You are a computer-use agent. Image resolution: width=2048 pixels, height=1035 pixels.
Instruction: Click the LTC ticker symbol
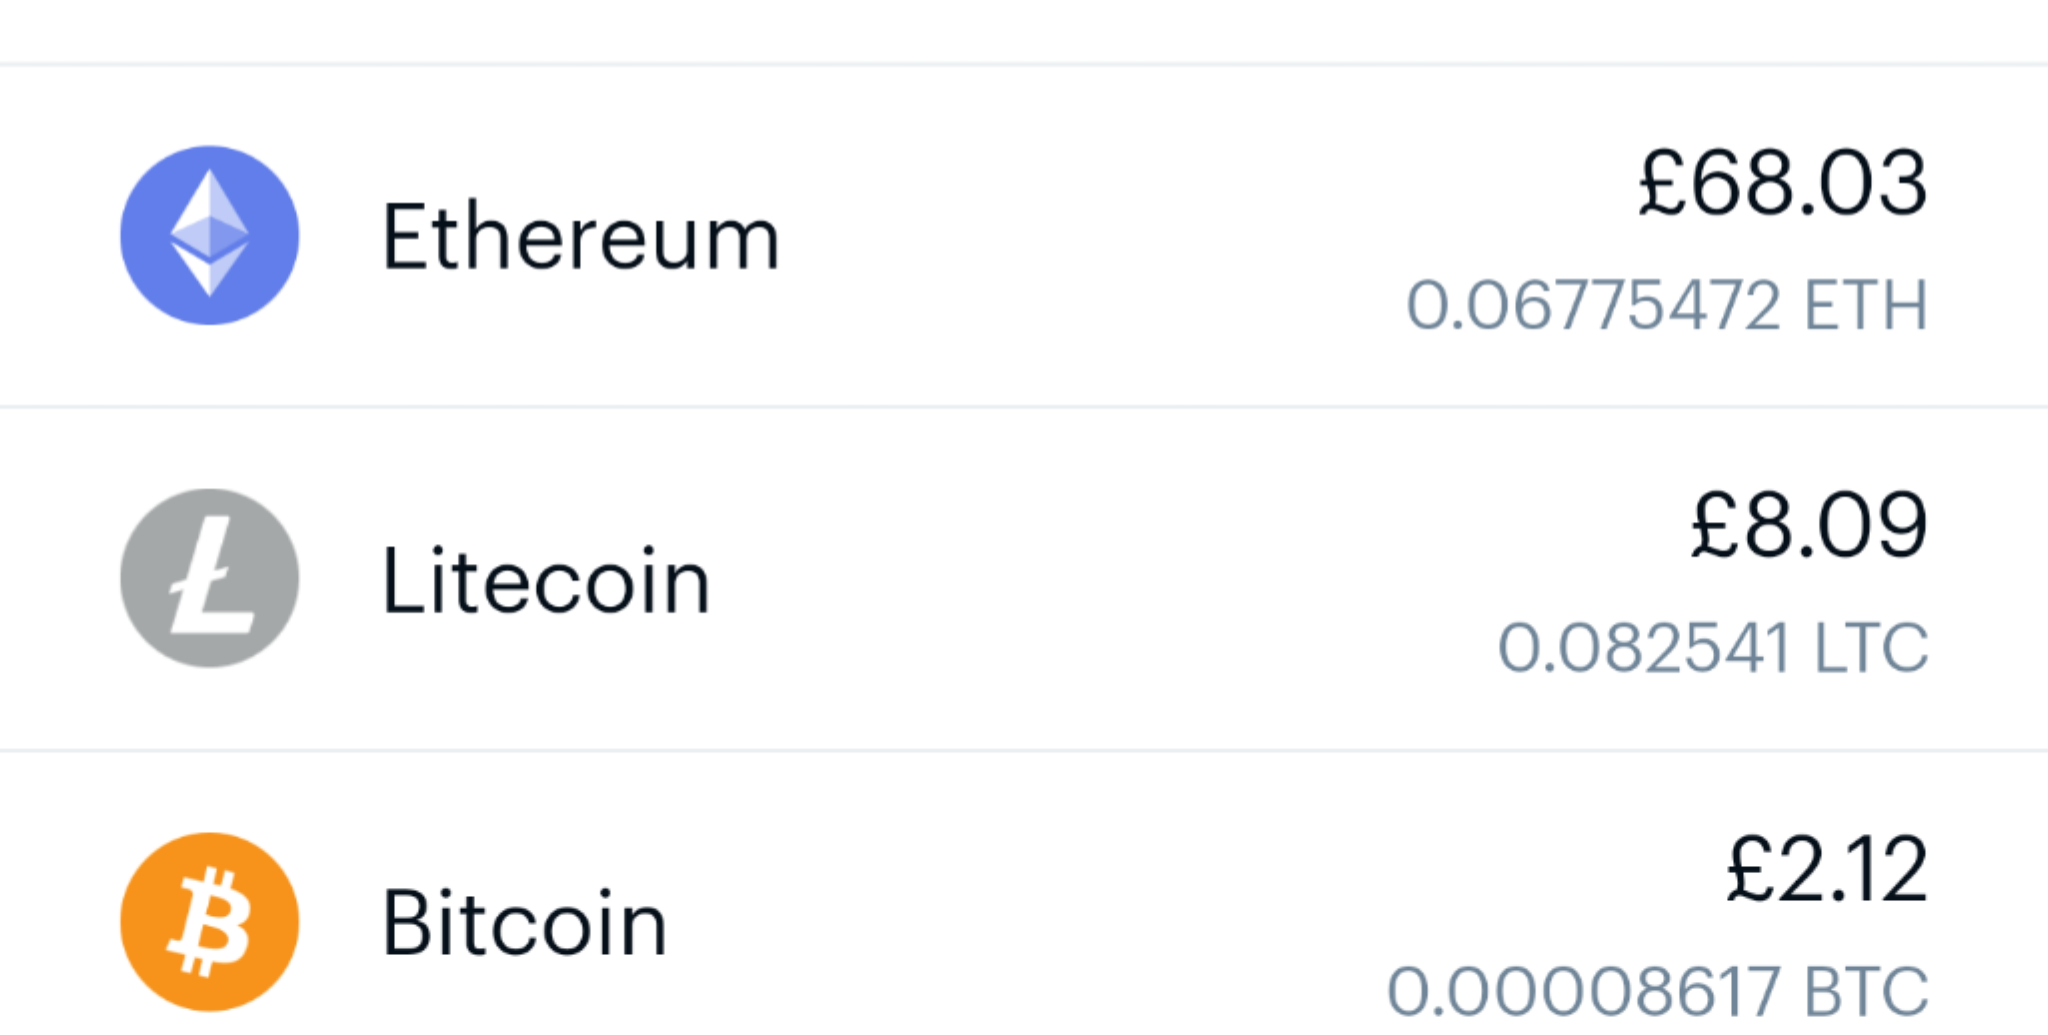pos(1870,648)
